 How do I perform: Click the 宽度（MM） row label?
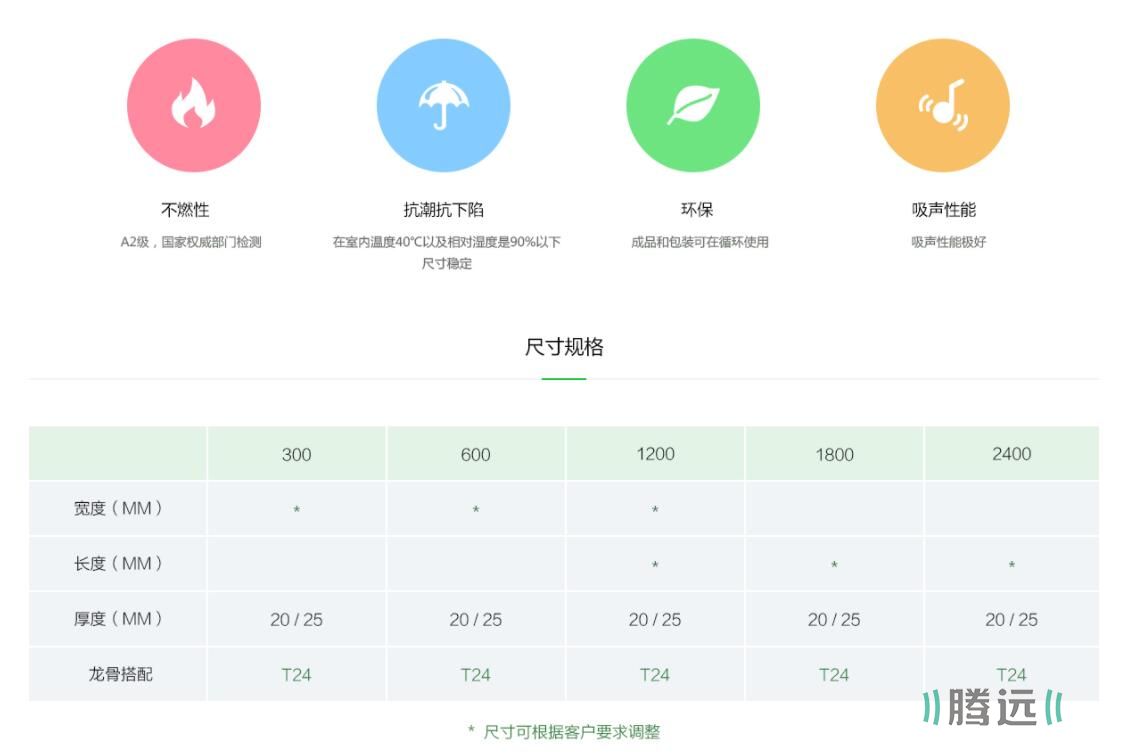tap(118, 508)
